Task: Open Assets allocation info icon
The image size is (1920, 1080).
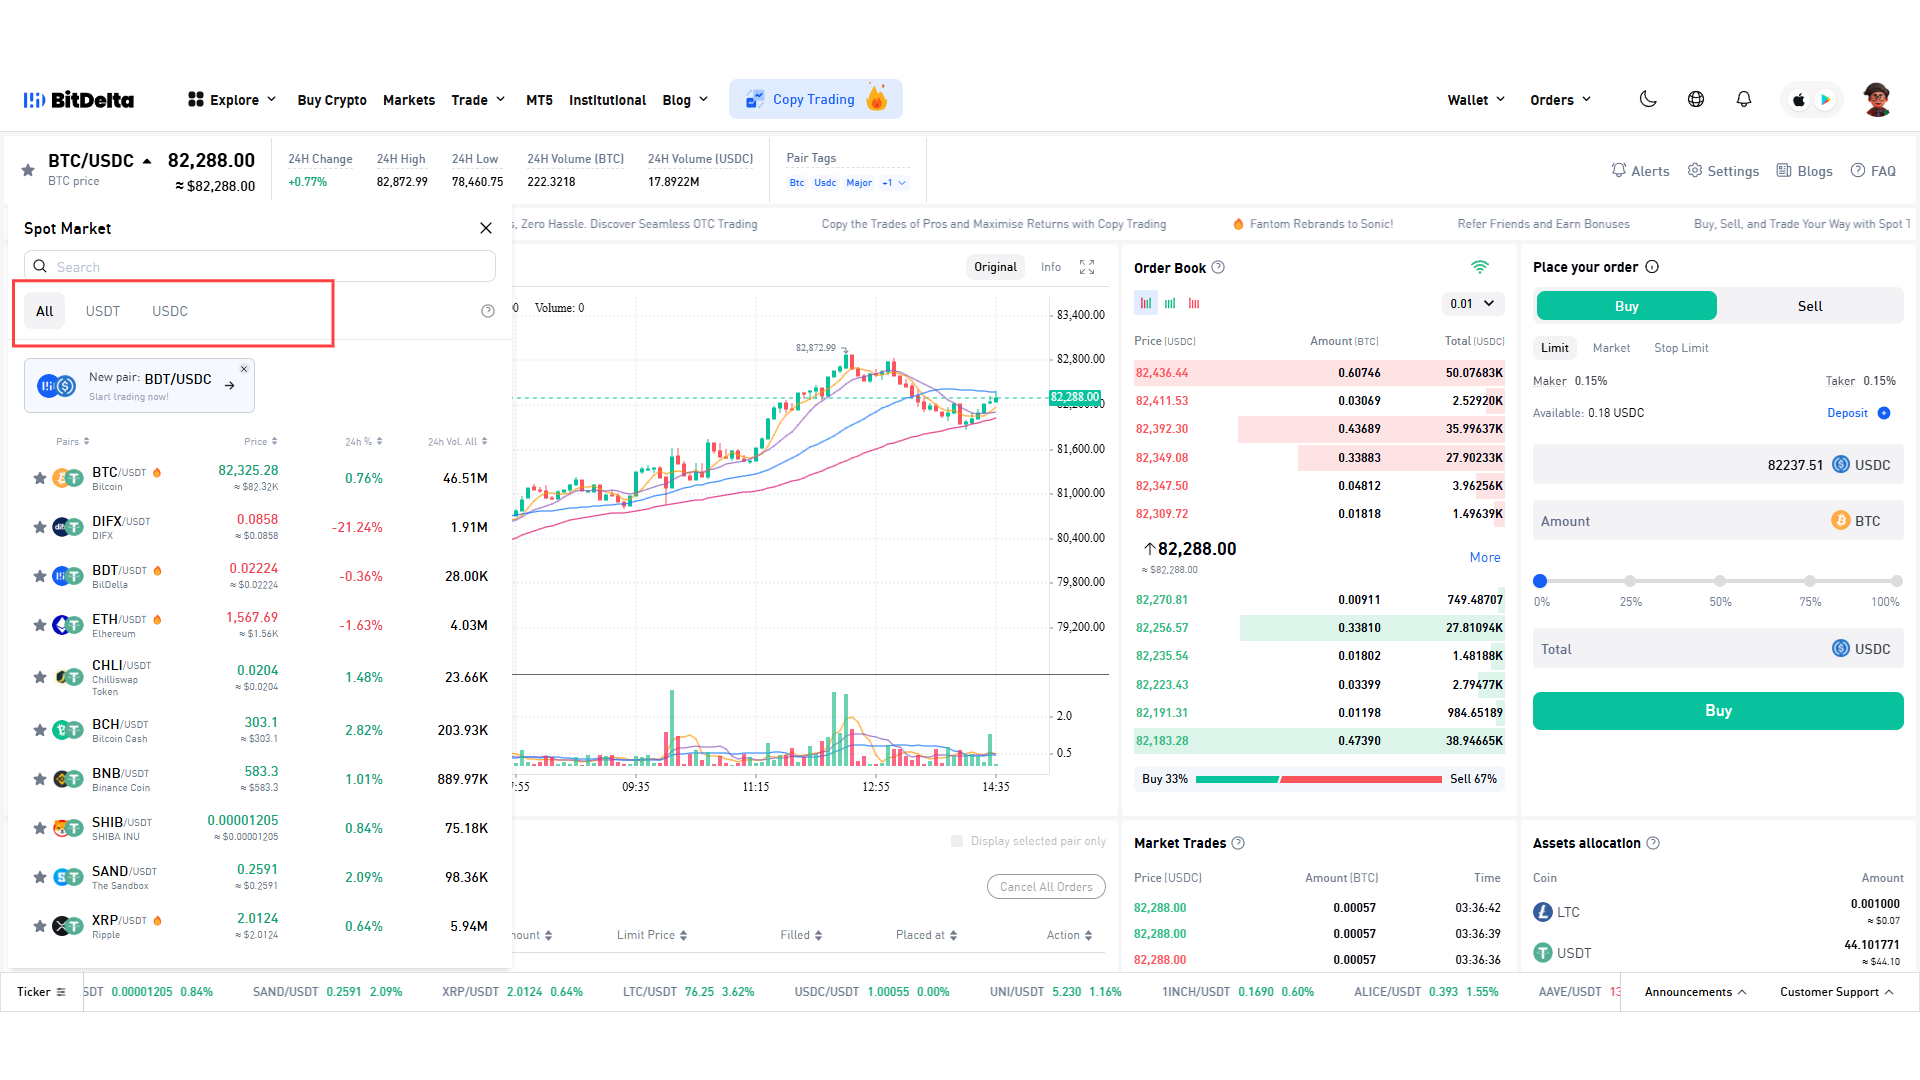Action: tap(1653, 843)
